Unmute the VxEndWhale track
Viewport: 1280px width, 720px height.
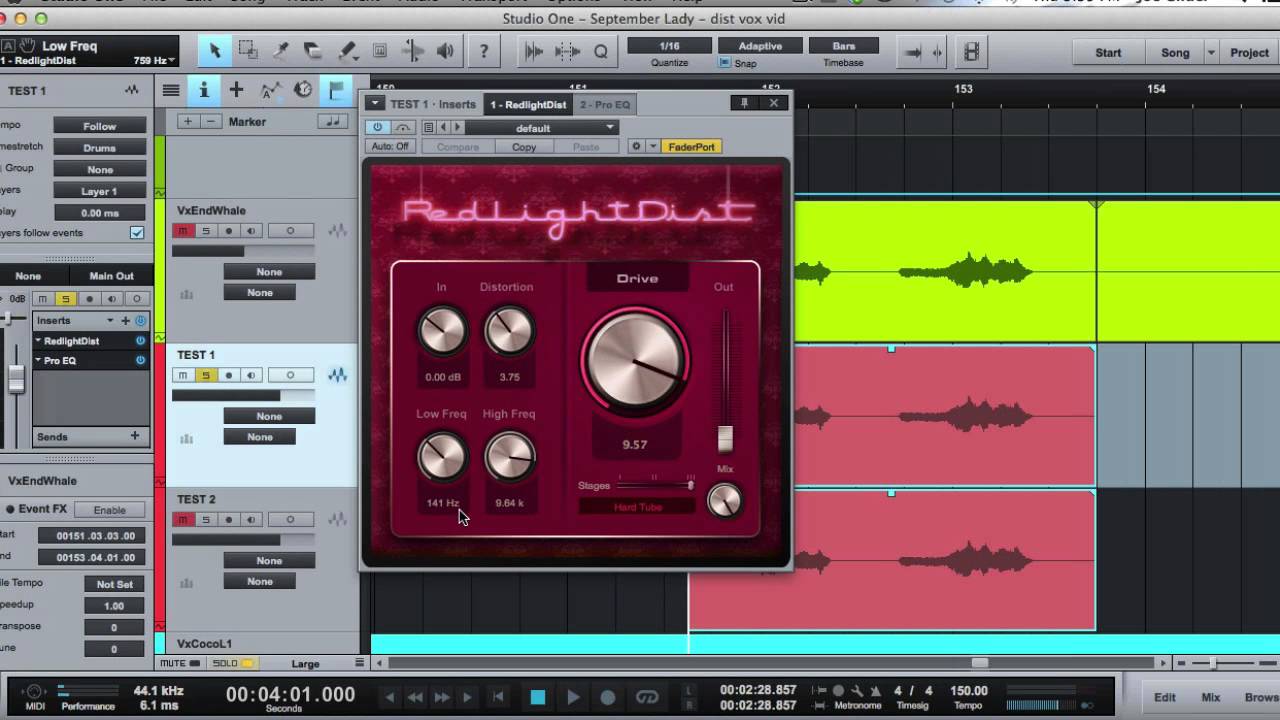182,231
